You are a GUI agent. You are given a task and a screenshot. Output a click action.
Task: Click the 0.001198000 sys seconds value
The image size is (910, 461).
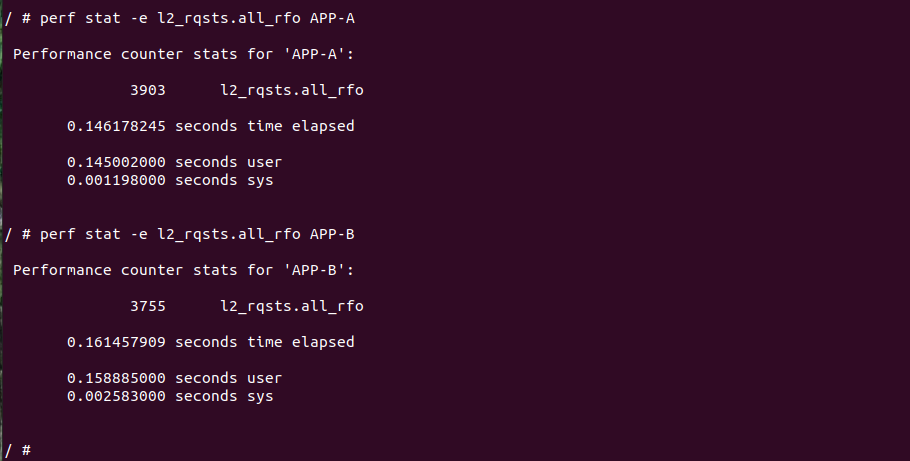(x=116, y=181)
